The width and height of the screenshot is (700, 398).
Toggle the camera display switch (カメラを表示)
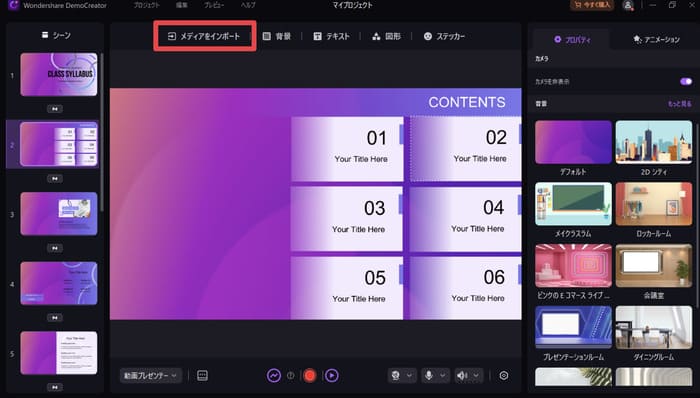coord(686,81)
